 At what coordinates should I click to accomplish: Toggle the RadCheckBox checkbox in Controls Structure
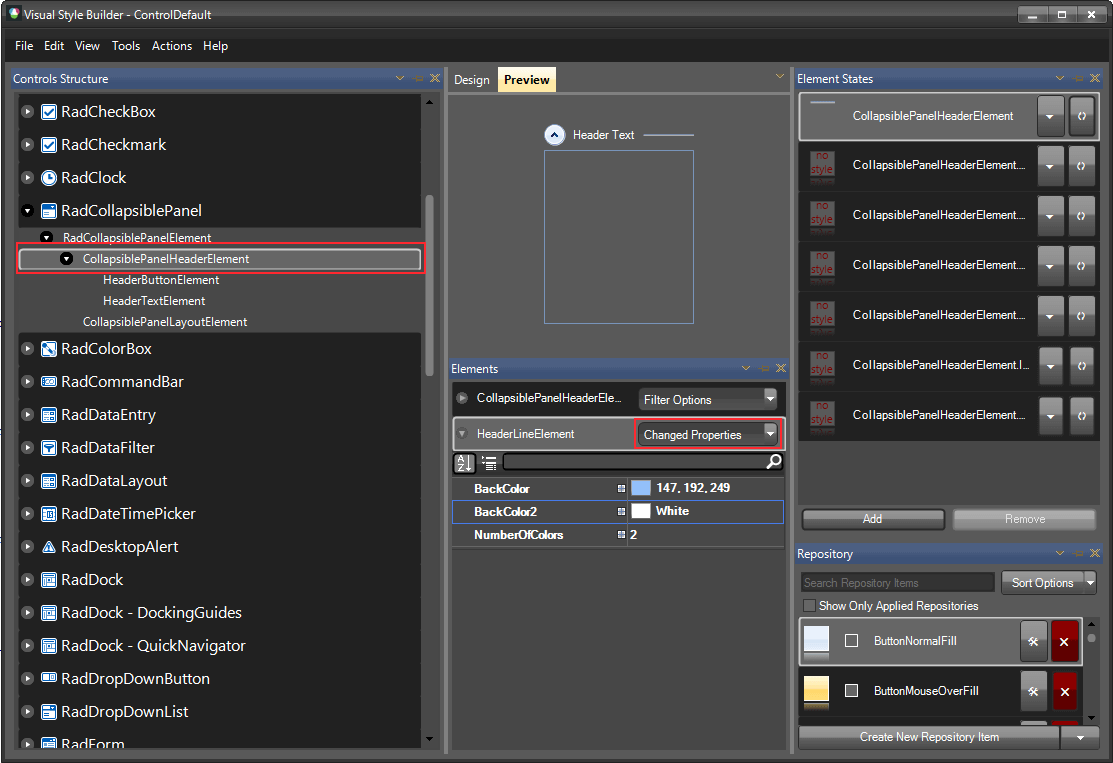pyautogui.click(x=47, y=111)
